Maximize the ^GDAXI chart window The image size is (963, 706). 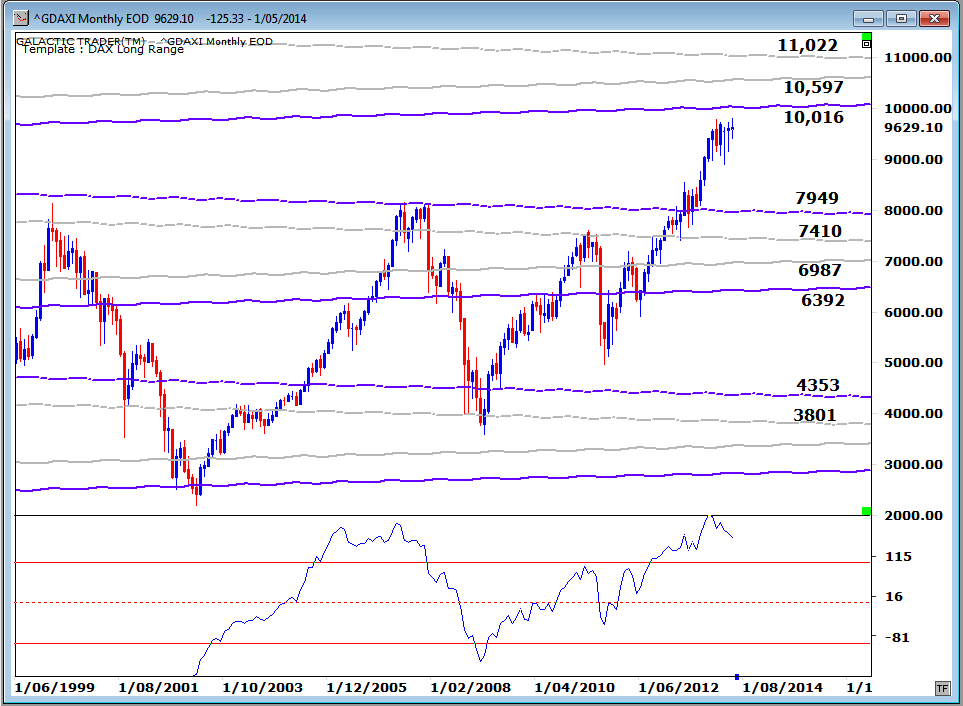[x=901, y=18]
